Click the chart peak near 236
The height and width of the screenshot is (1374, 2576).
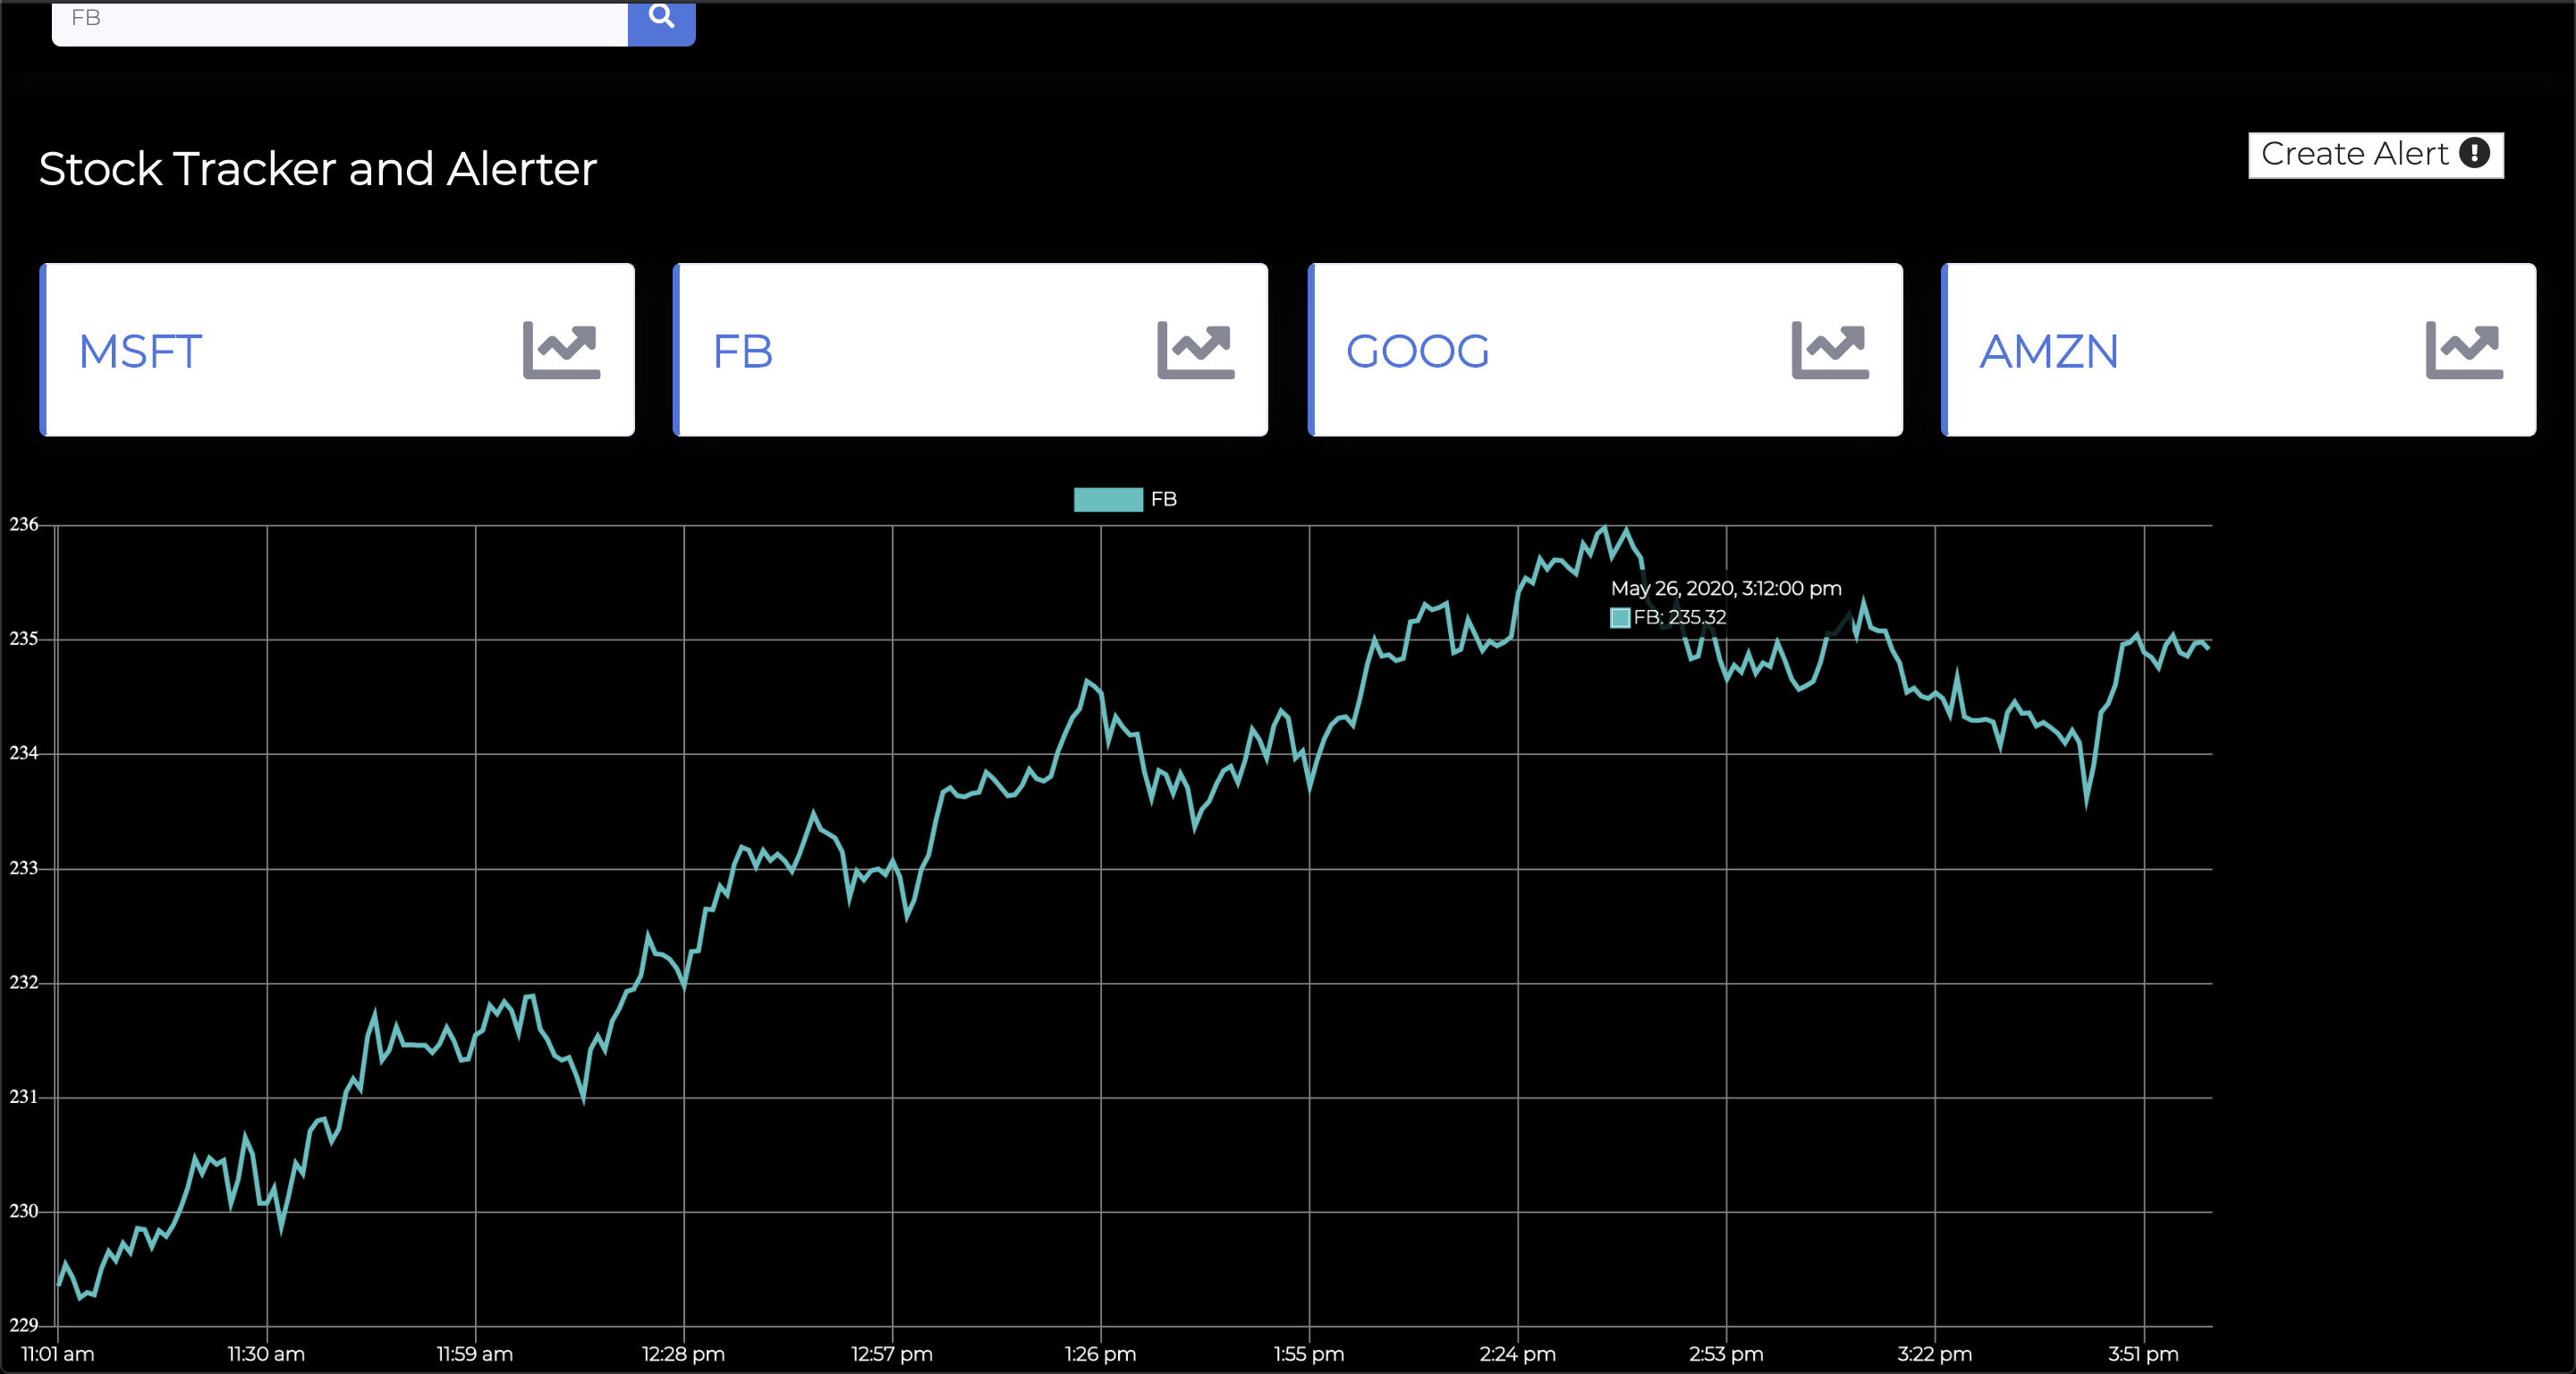tap(1606, 526)
